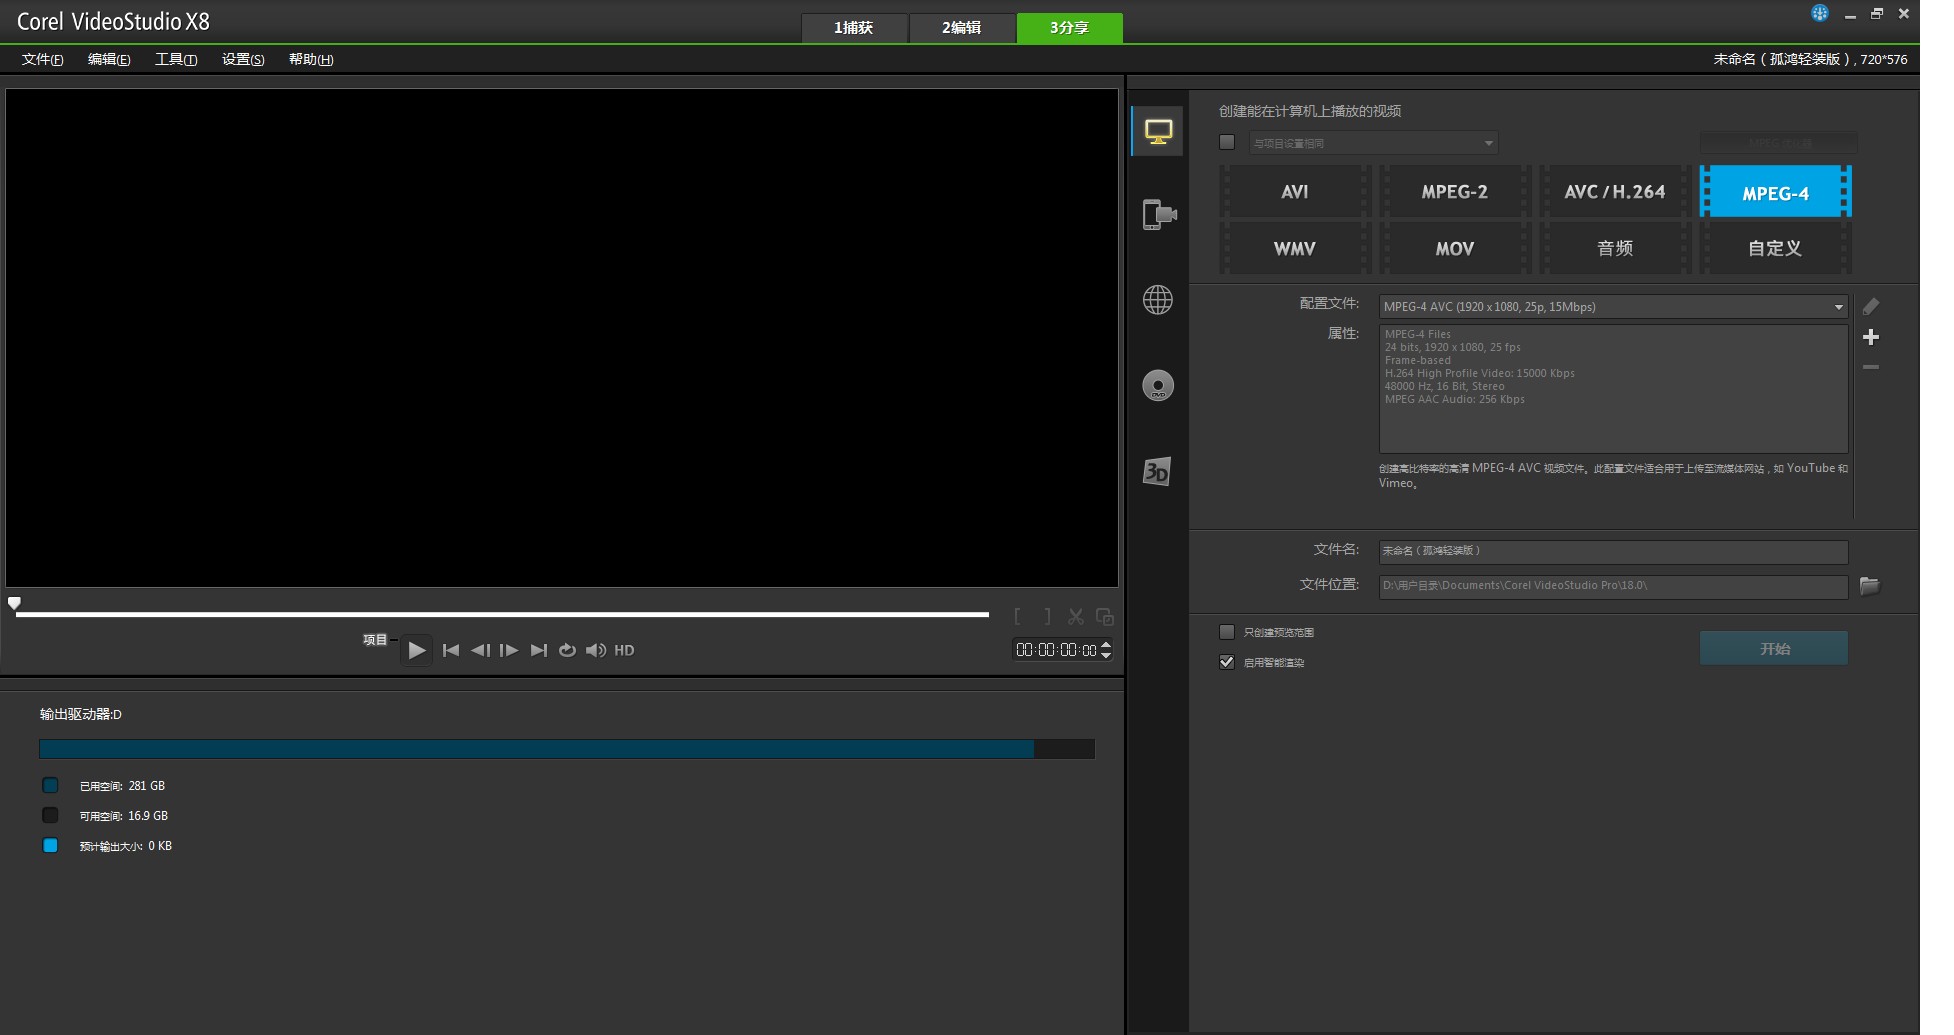The height and width of the screenshot is (1035, 1954).
Task: Browse for file location folder icon
Action: tap(1869, 585)
